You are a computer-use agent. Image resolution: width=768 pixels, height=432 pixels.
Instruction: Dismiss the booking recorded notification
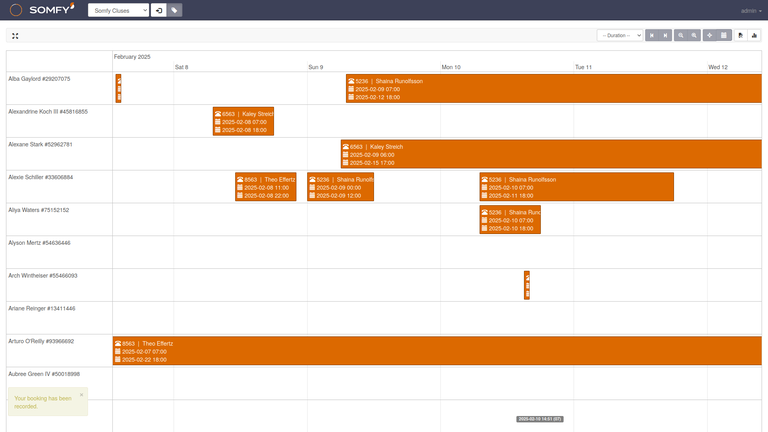81,395
